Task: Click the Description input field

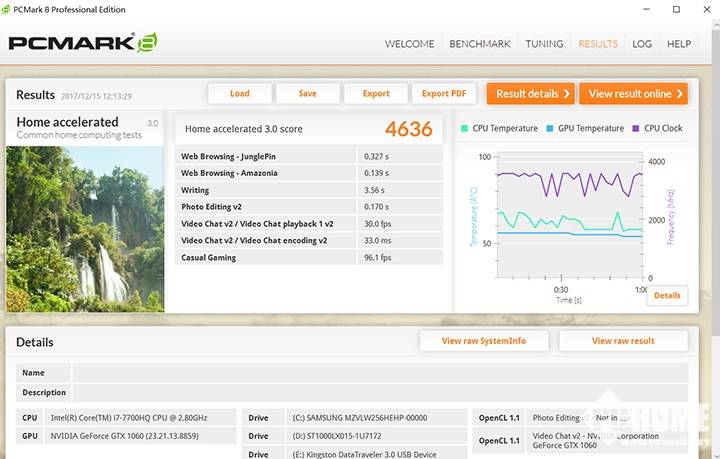Action: pos(380,392)
